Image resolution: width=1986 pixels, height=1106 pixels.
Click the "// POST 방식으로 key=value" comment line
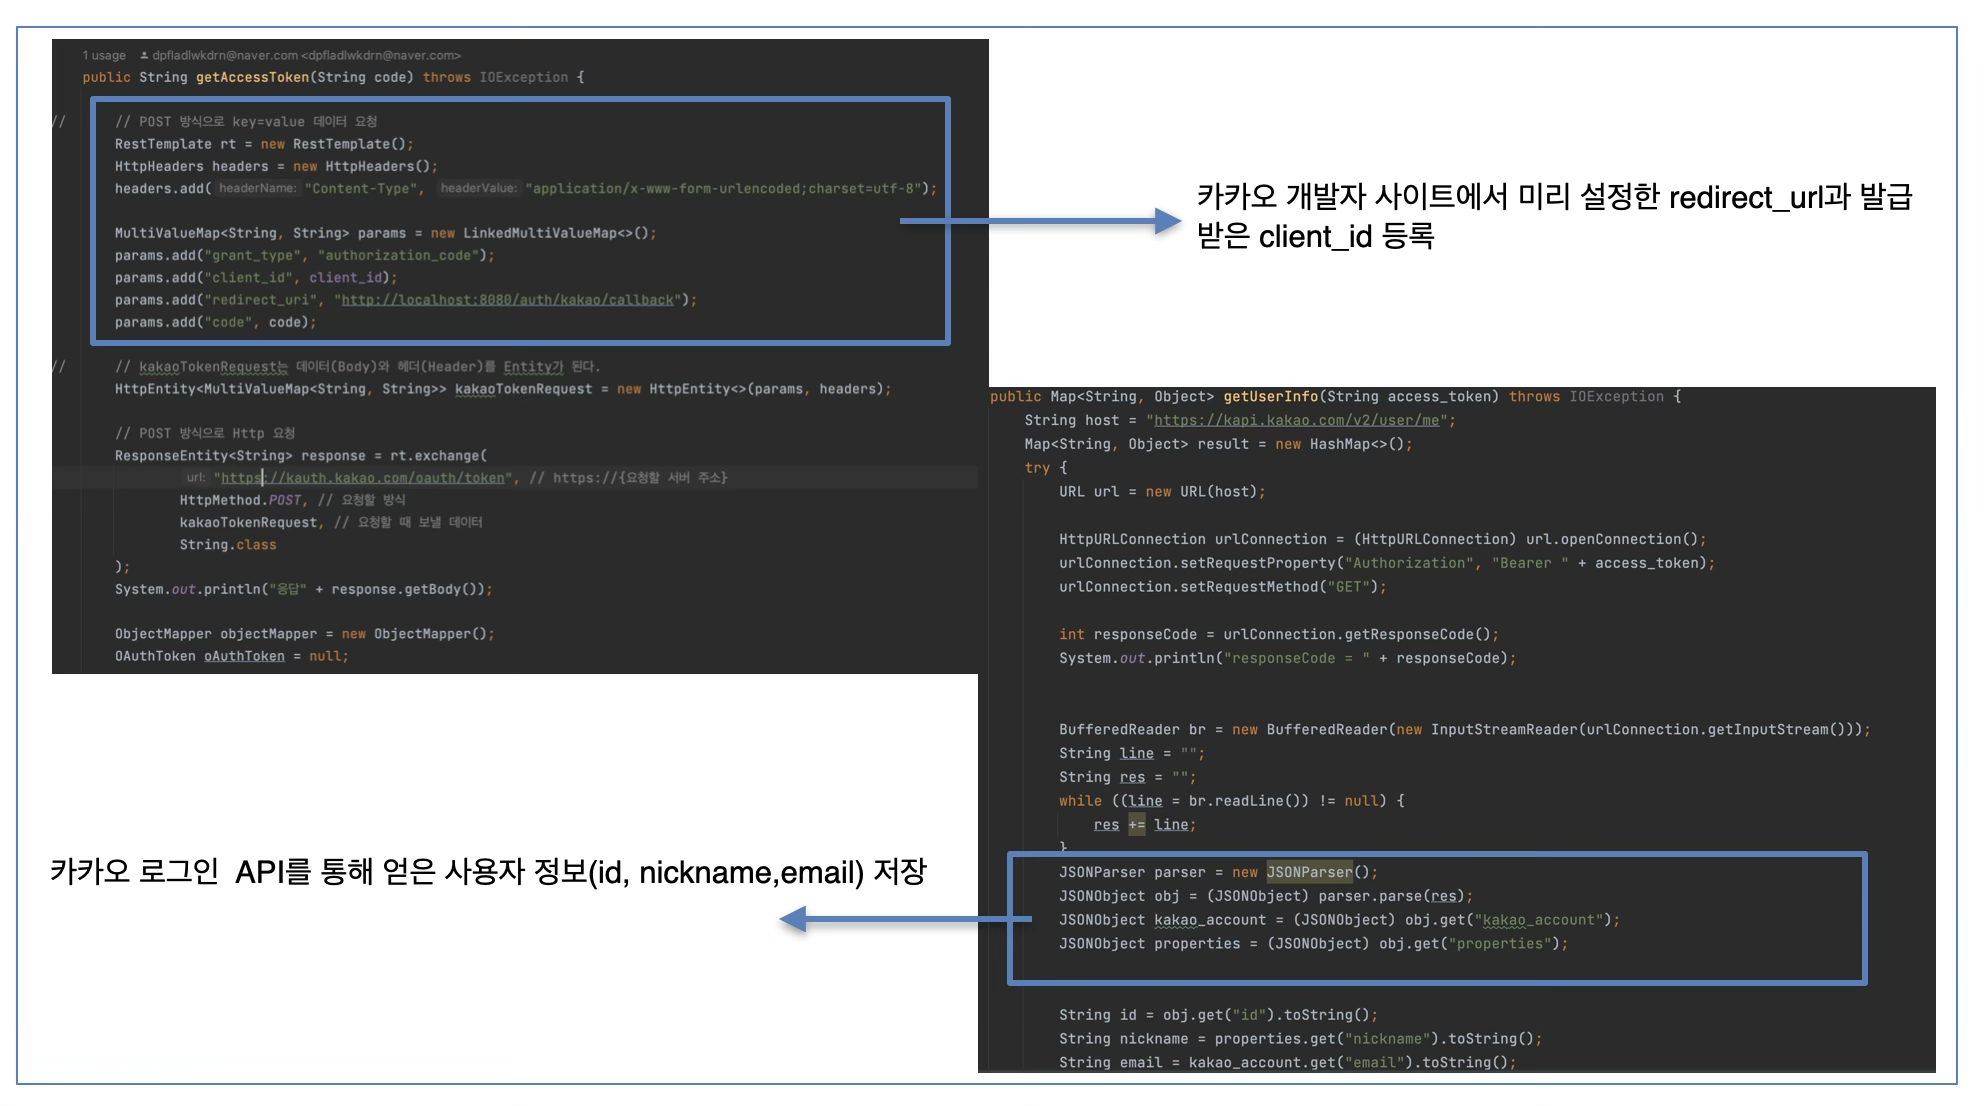tap(246, 121)
